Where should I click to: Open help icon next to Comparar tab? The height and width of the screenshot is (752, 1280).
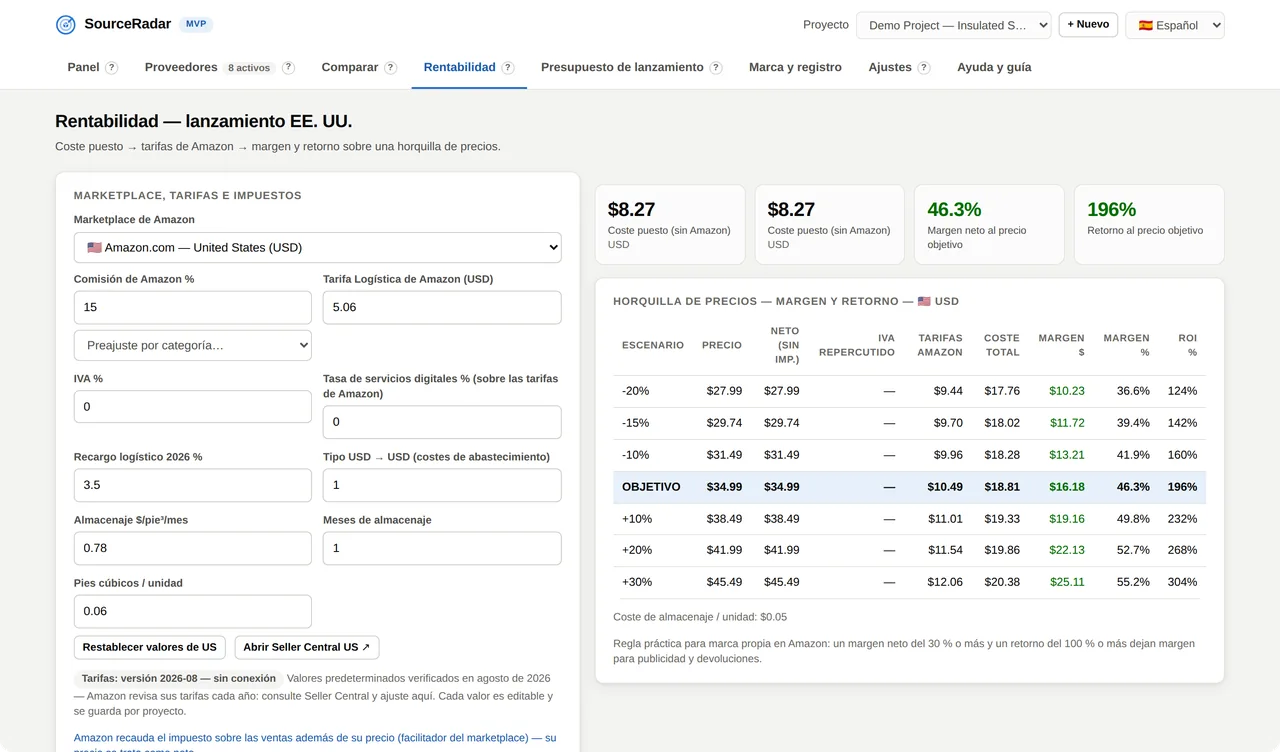click(391, 68)
